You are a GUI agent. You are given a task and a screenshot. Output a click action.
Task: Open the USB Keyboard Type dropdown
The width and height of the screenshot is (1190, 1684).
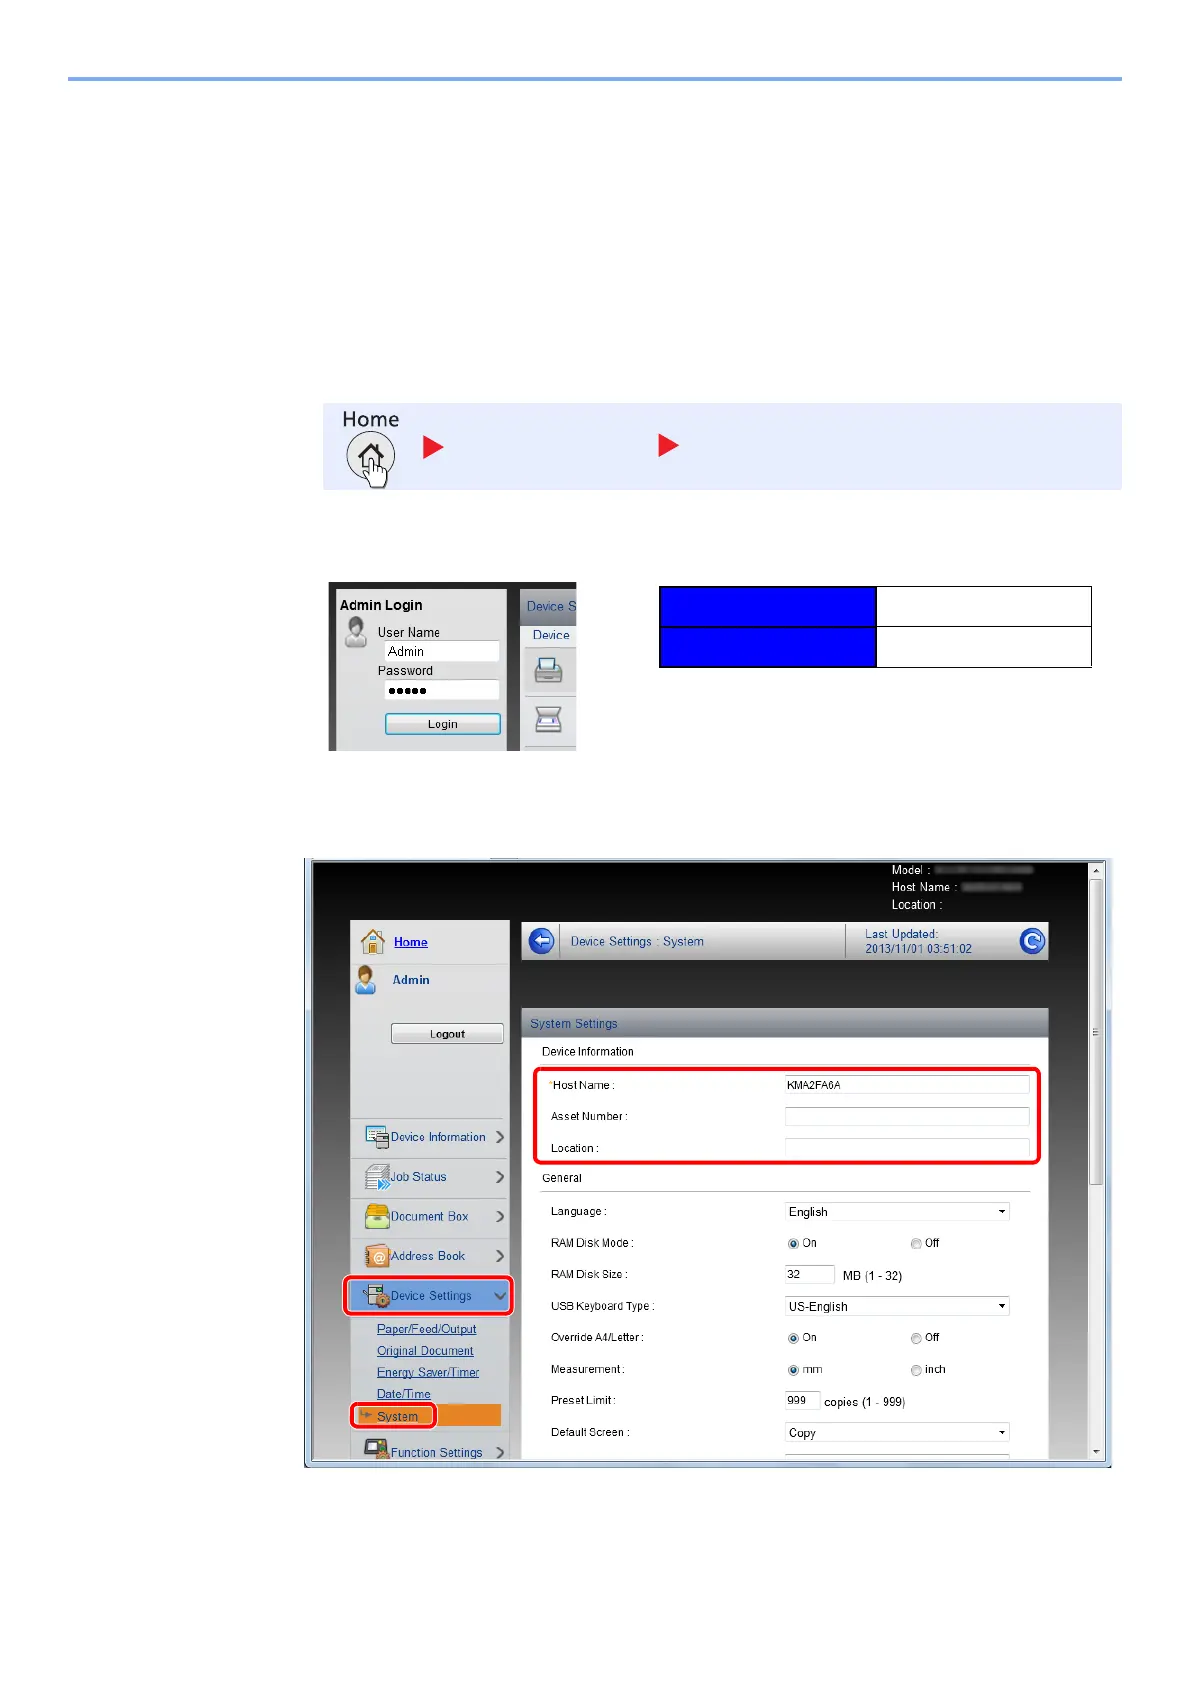(x=897, y=1306)
